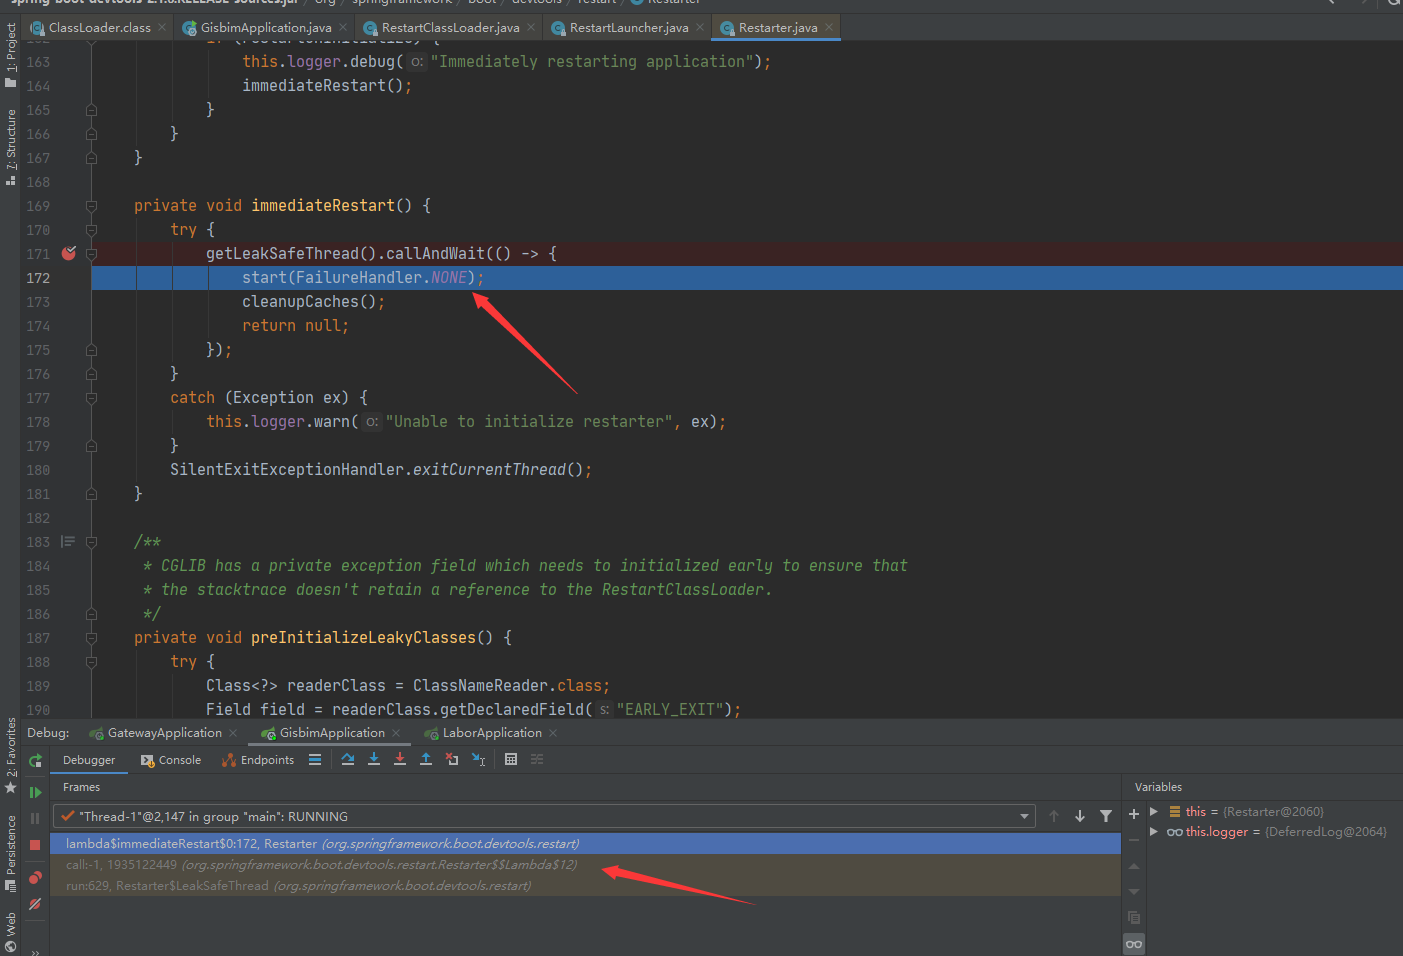Expand the this = Restarter@2060 variable
Image resolution: width=1403 pixels, height=956 pixels.
coord(1156,810)
